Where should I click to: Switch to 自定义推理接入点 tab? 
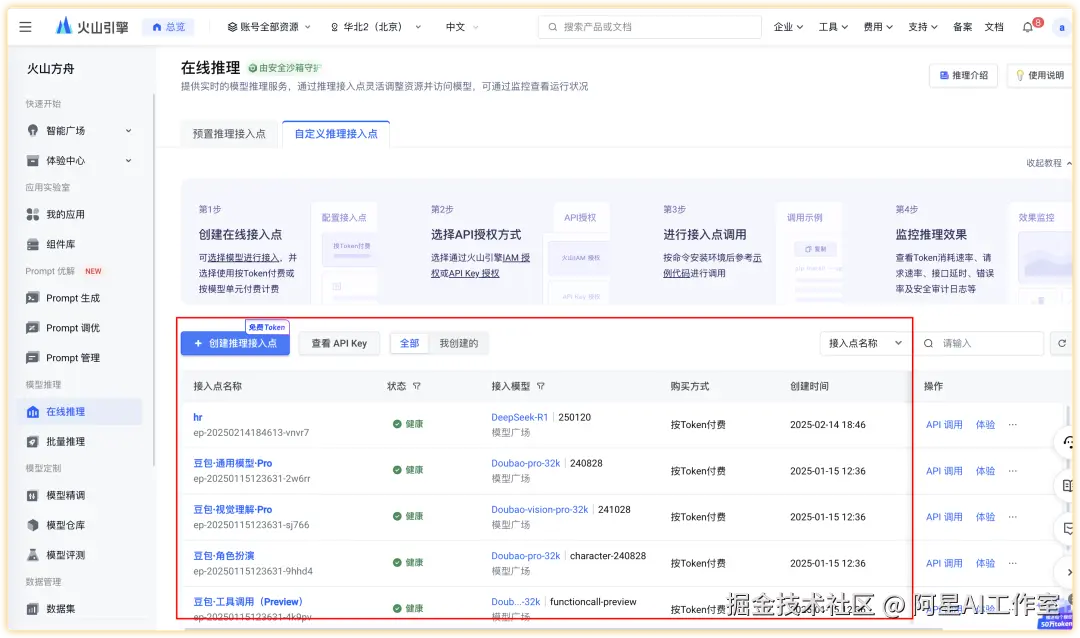point(336,134)
